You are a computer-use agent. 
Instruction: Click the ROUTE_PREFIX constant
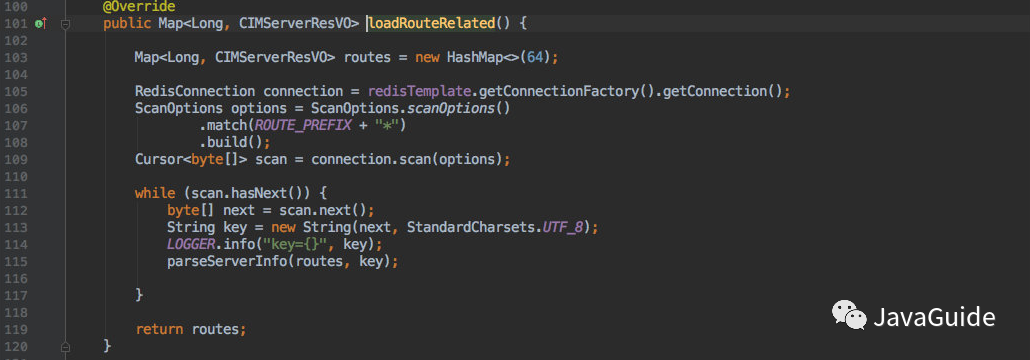pos(296,125)
